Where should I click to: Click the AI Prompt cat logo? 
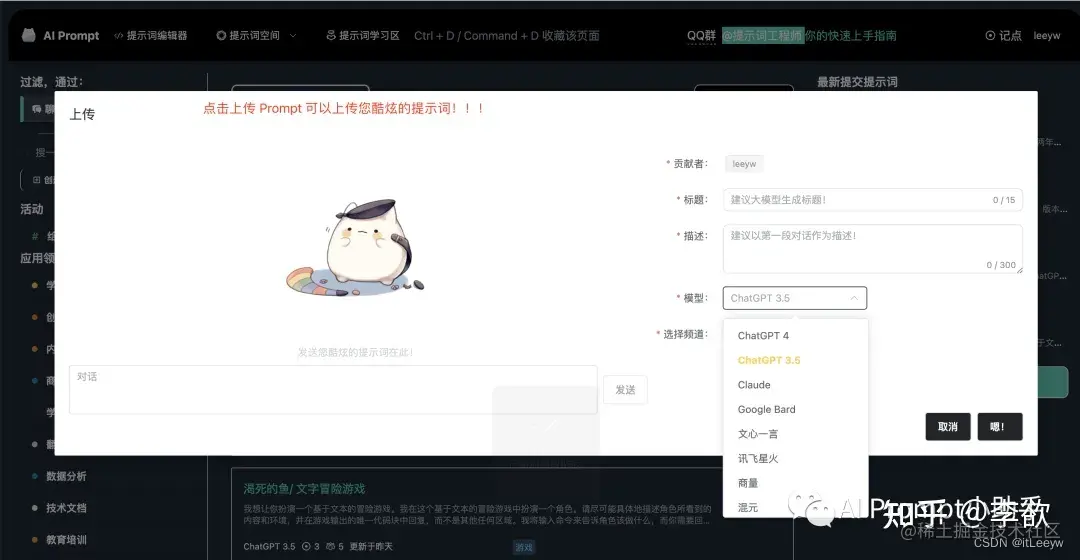click(28, 35)
